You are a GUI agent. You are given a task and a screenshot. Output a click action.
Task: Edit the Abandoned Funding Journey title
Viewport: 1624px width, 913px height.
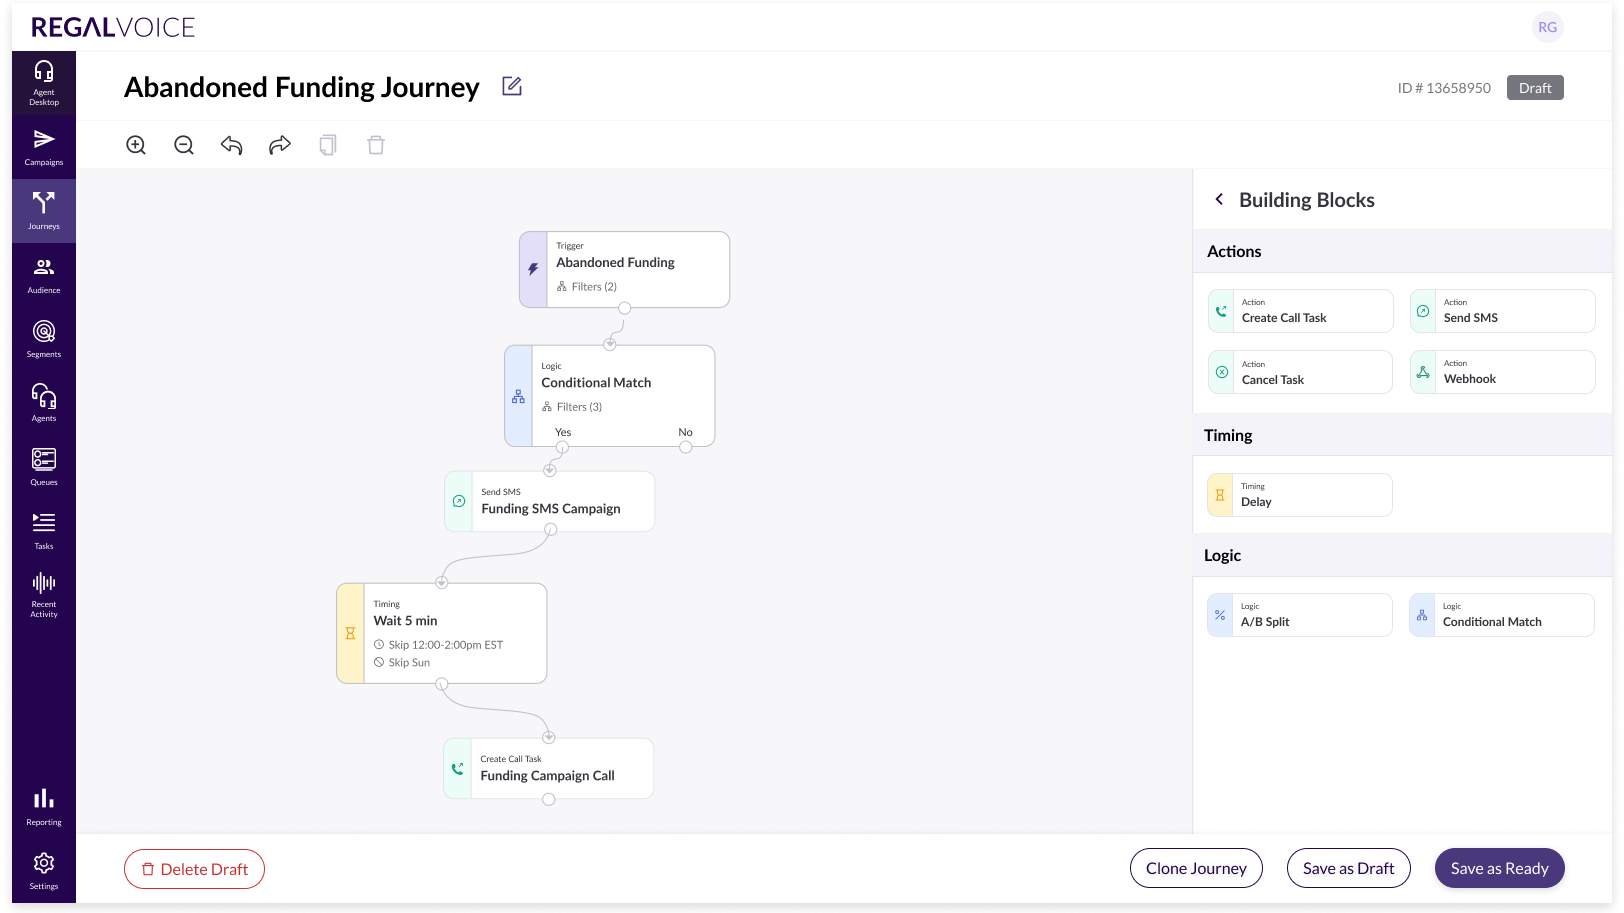tap(512, 87)
